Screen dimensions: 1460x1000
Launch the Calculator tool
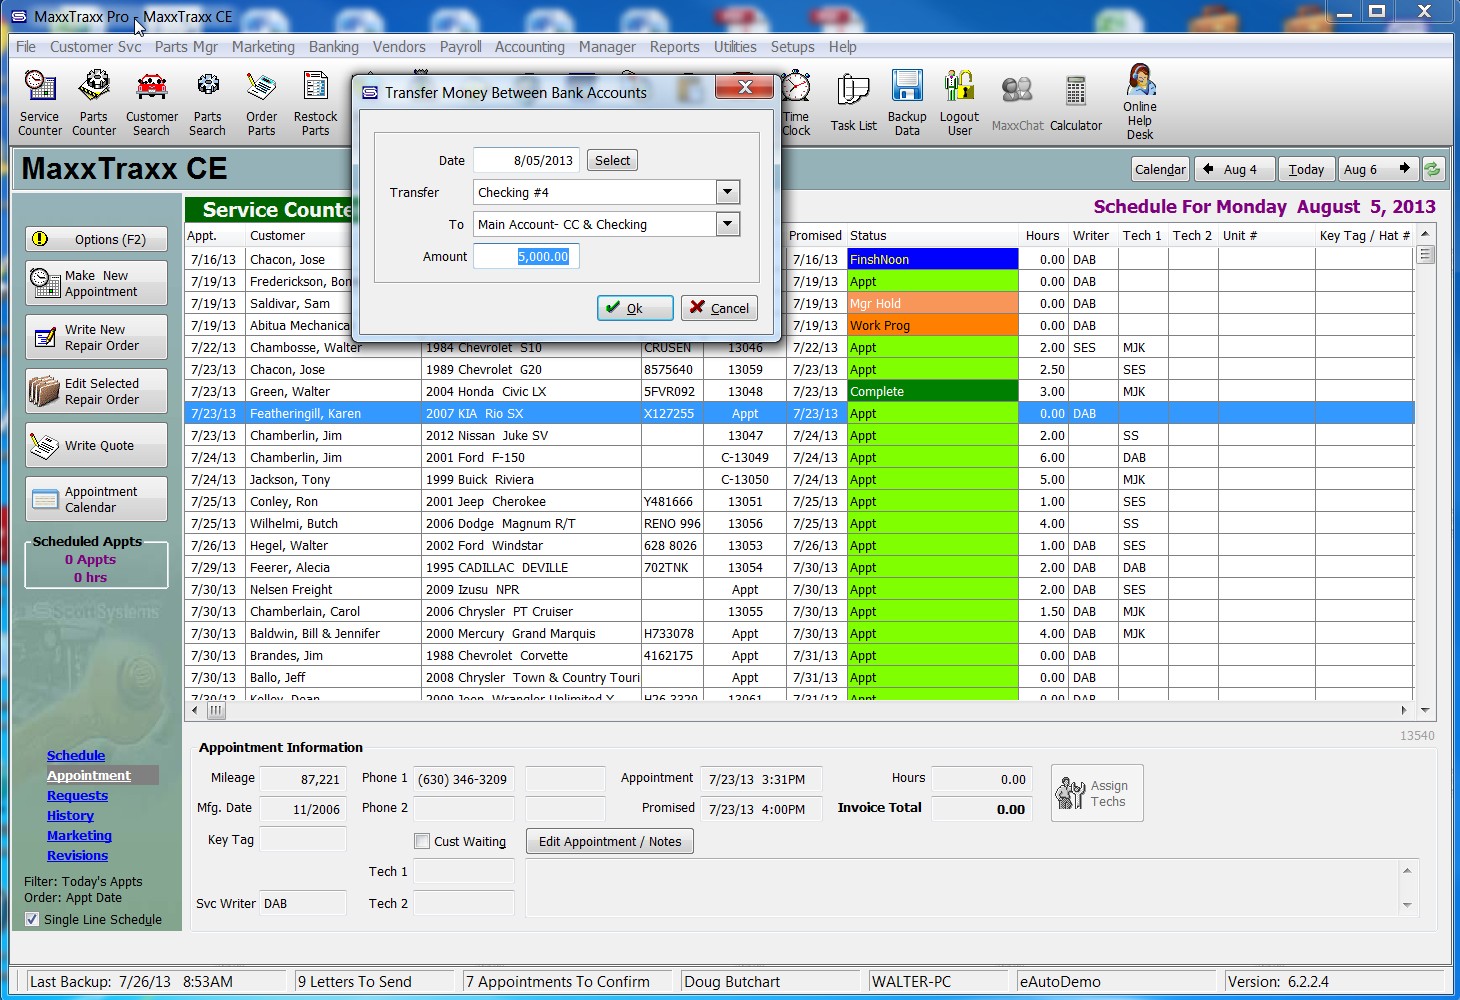pos(1076,103)
